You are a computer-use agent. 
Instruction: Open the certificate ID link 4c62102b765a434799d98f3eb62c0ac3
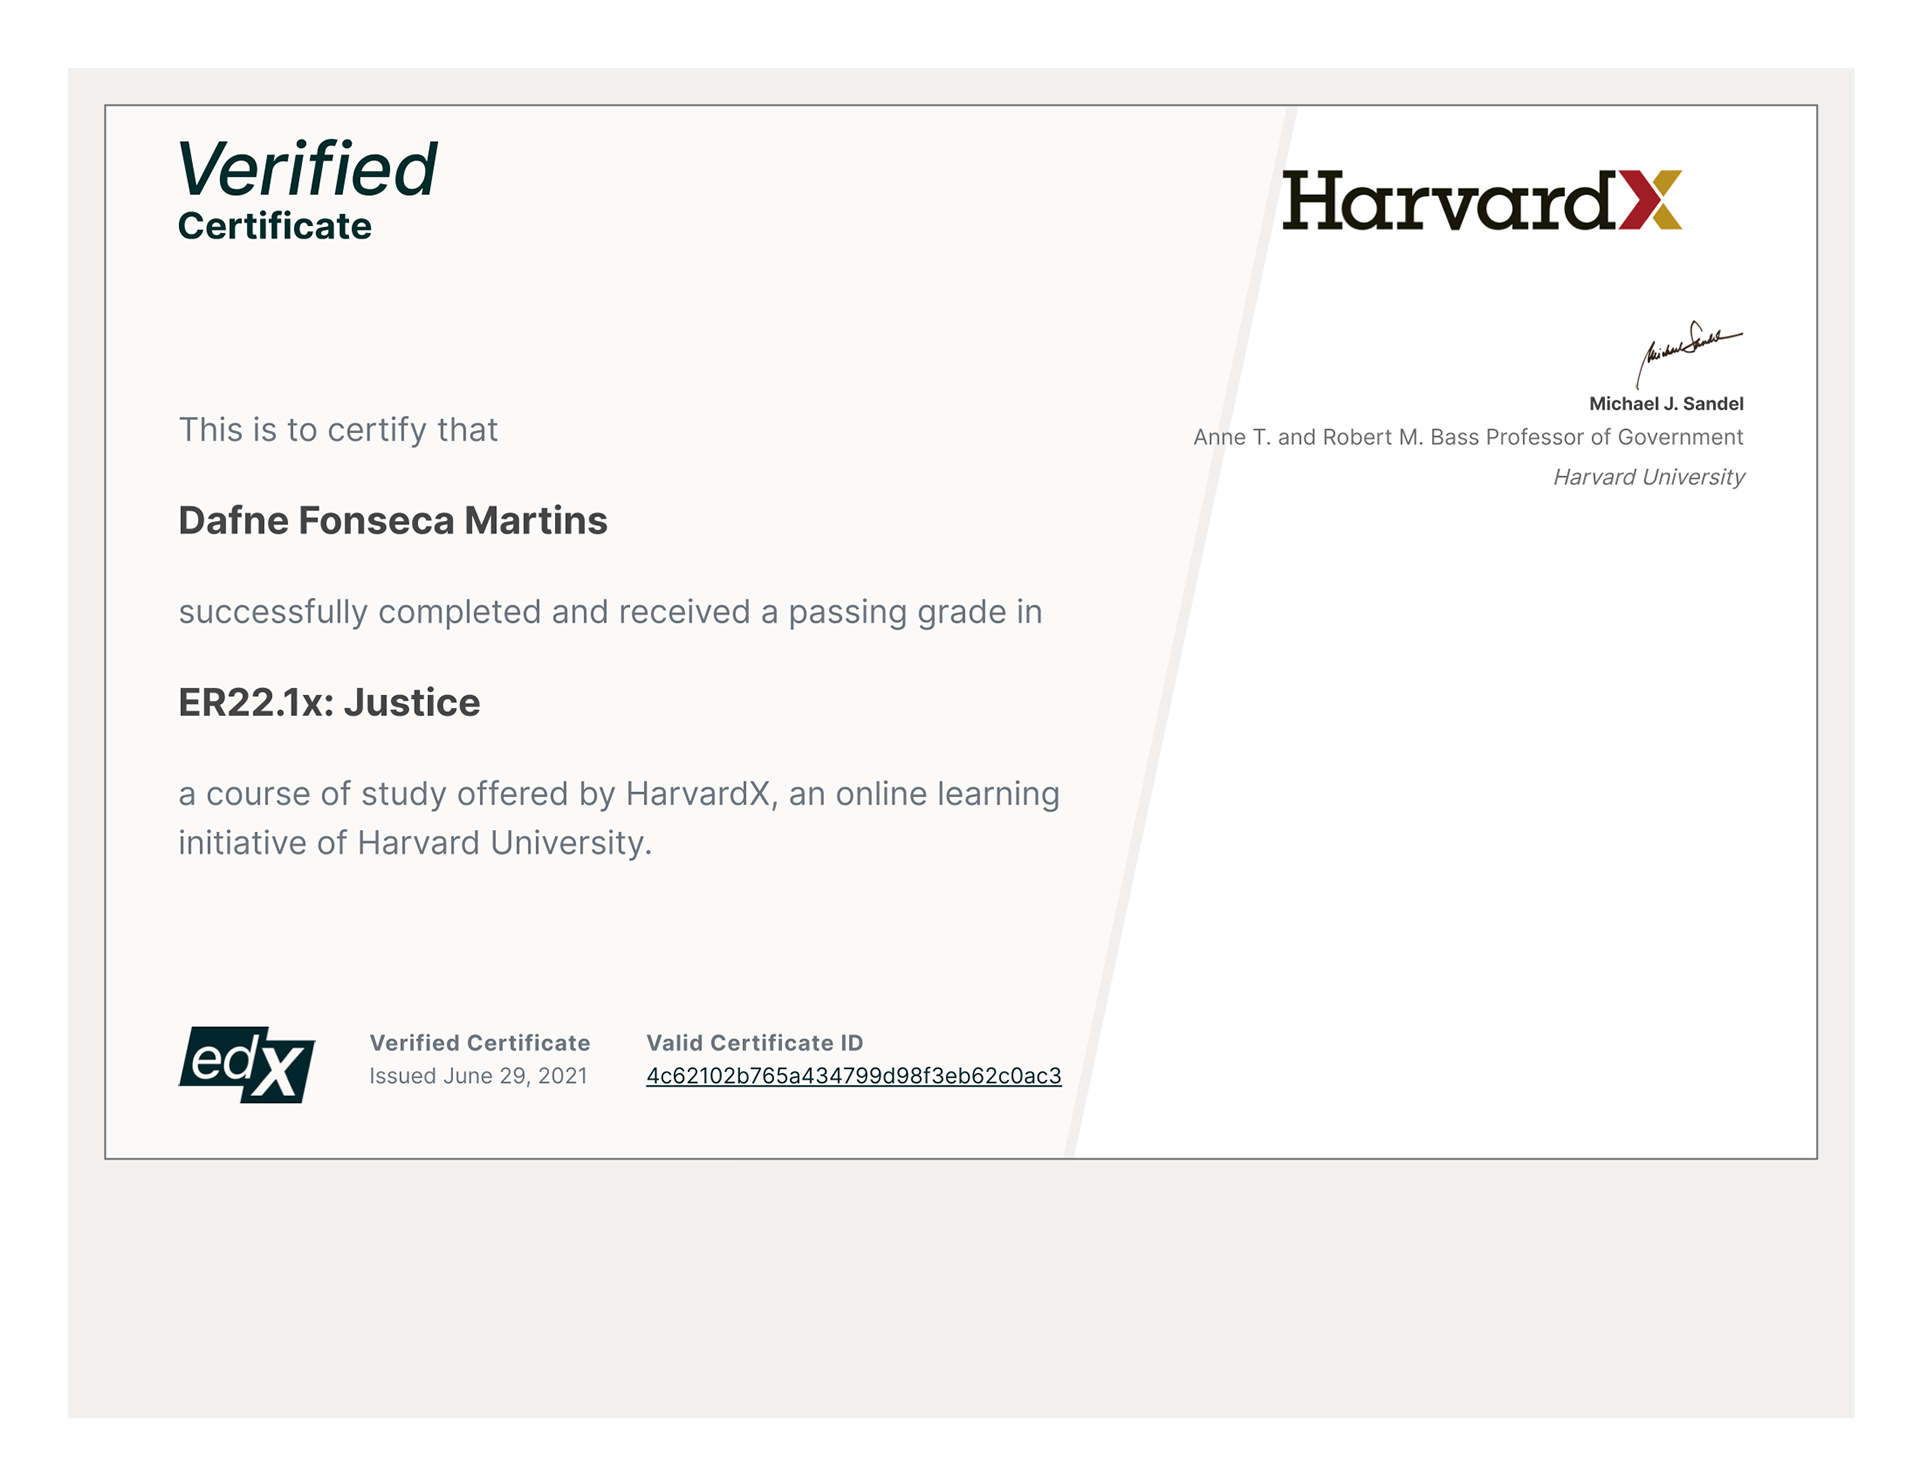click(x=853, y=1076)
